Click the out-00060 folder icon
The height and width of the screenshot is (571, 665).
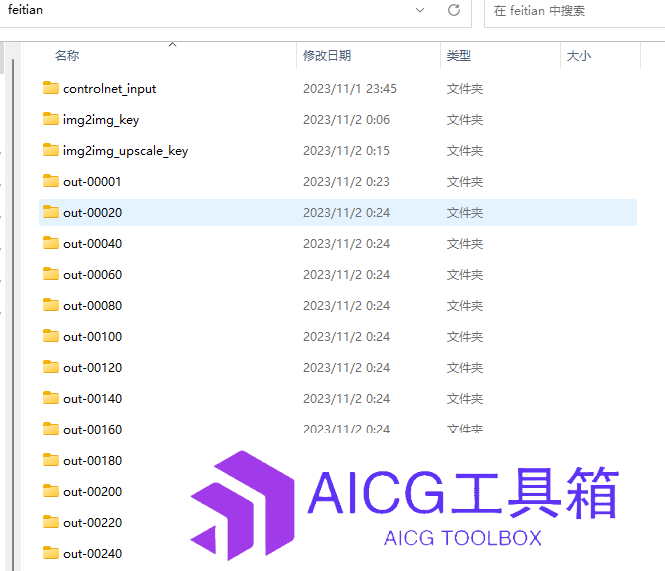click(x=51, y=274)
